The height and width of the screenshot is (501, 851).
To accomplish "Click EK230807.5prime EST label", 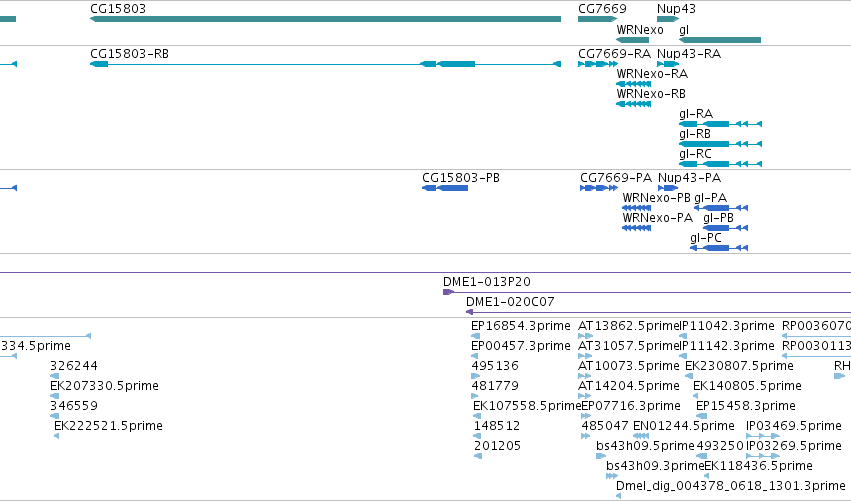I will tap(739, 366).
